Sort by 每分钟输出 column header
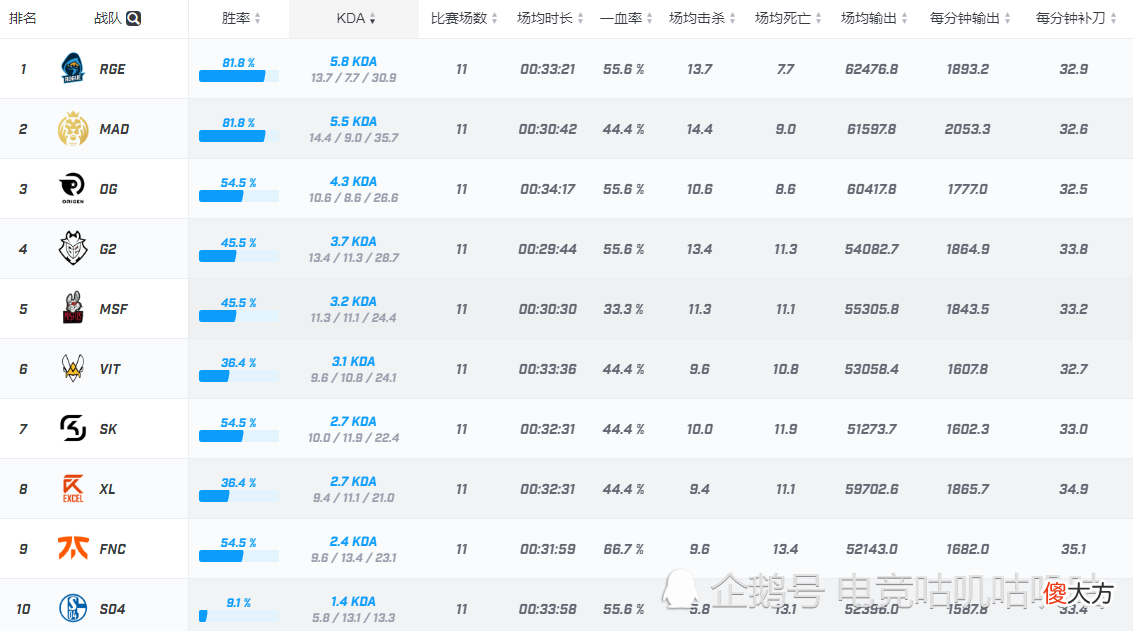The height and width of the screenshot is (631, 1133). [970, 18]
